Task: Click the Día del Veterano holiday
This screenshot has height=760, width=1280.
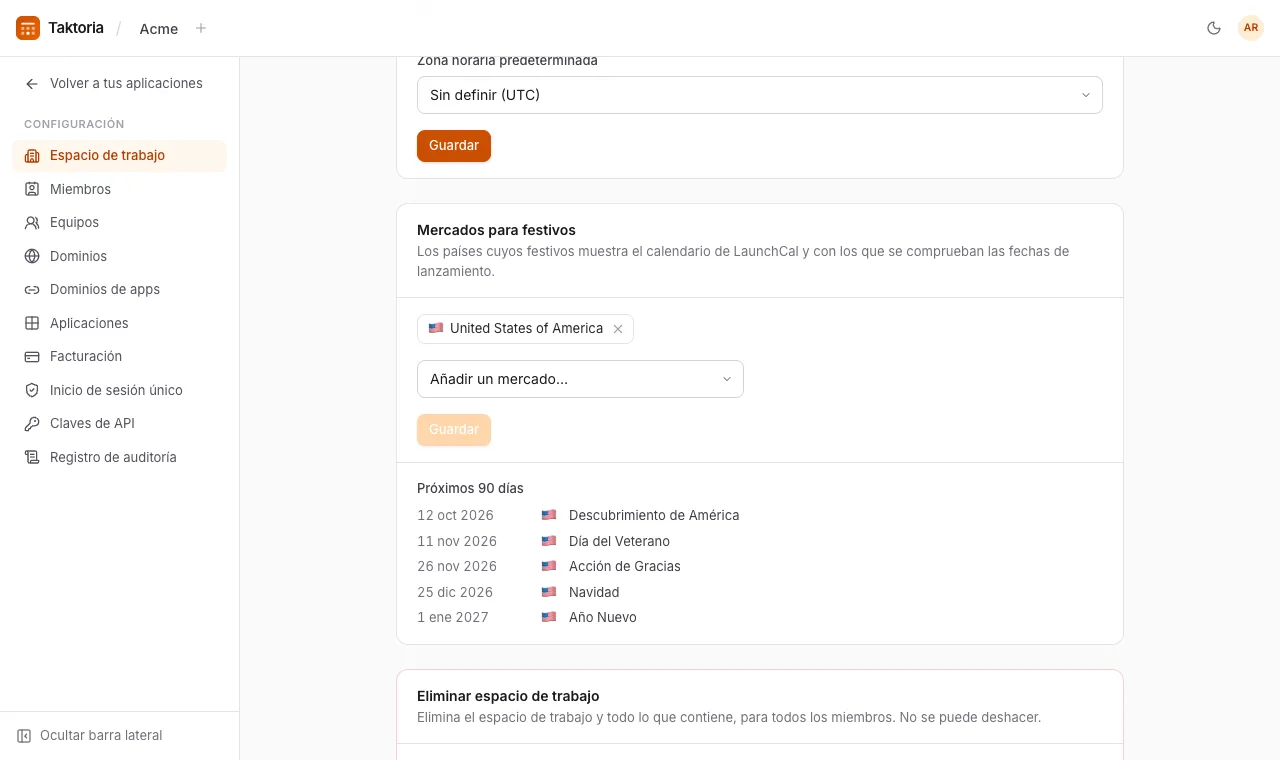Action: pyautogui.click(x=619, y=542)
